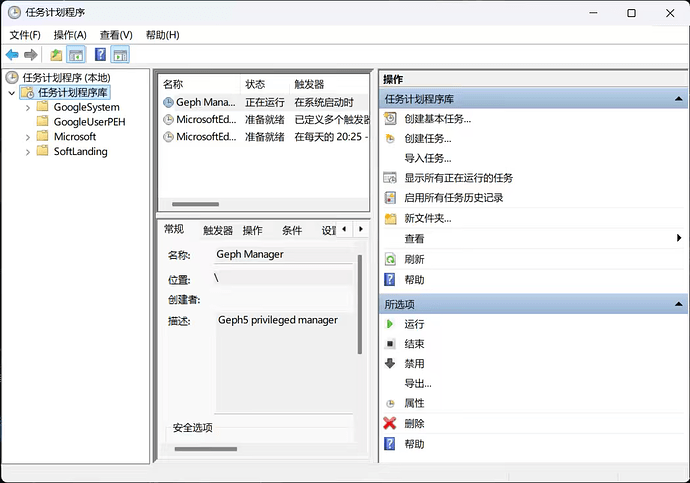The width and height of the screenshot is (690, 483).
Task: Toggle the show/hide console tree toolbar icon
Action: pos(76,55)
